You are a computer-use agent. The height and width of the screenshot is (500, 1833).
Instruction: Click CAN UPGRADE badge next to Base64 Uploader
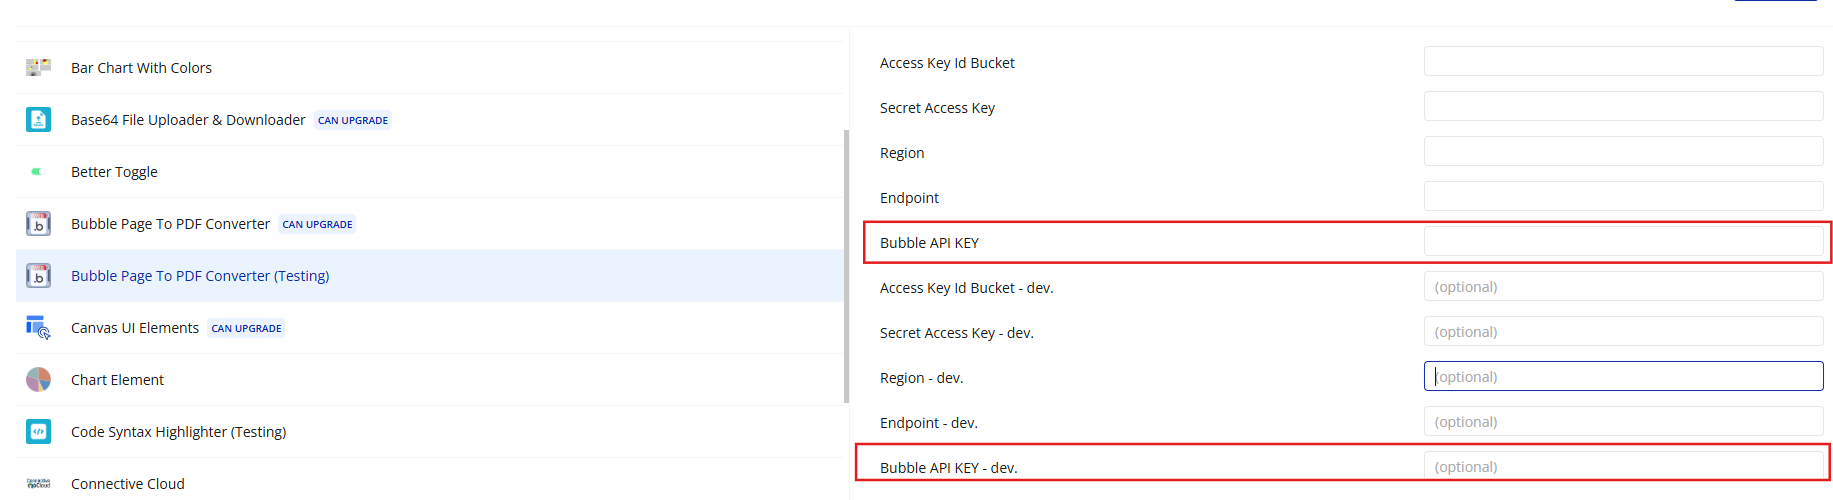pyautogui.click(x=353, y=121)
